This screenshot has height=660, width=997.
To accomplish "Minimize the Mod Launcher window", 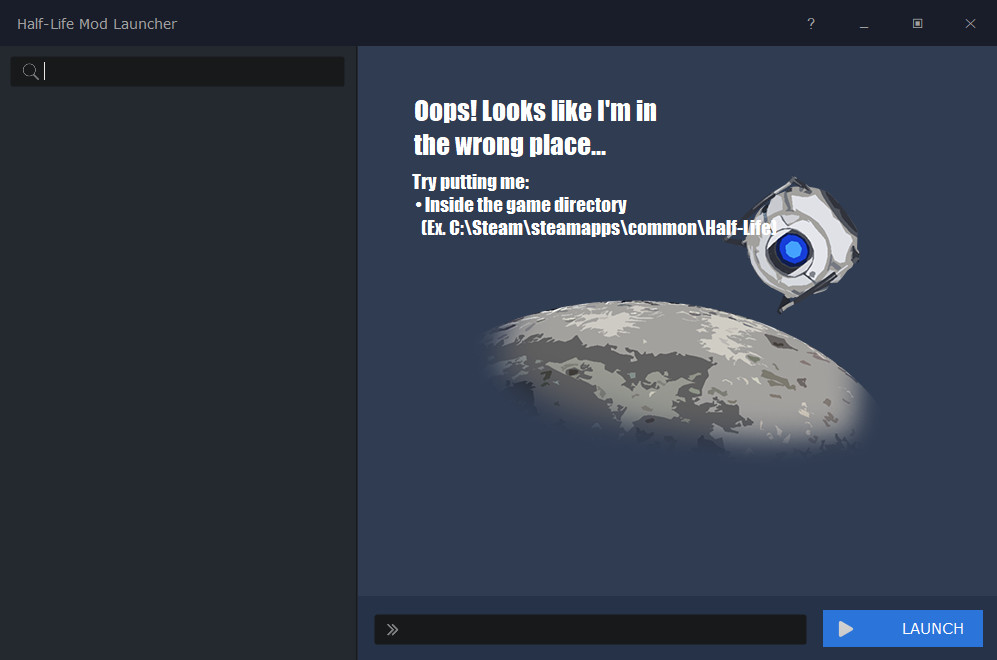I will coord(864,24).
